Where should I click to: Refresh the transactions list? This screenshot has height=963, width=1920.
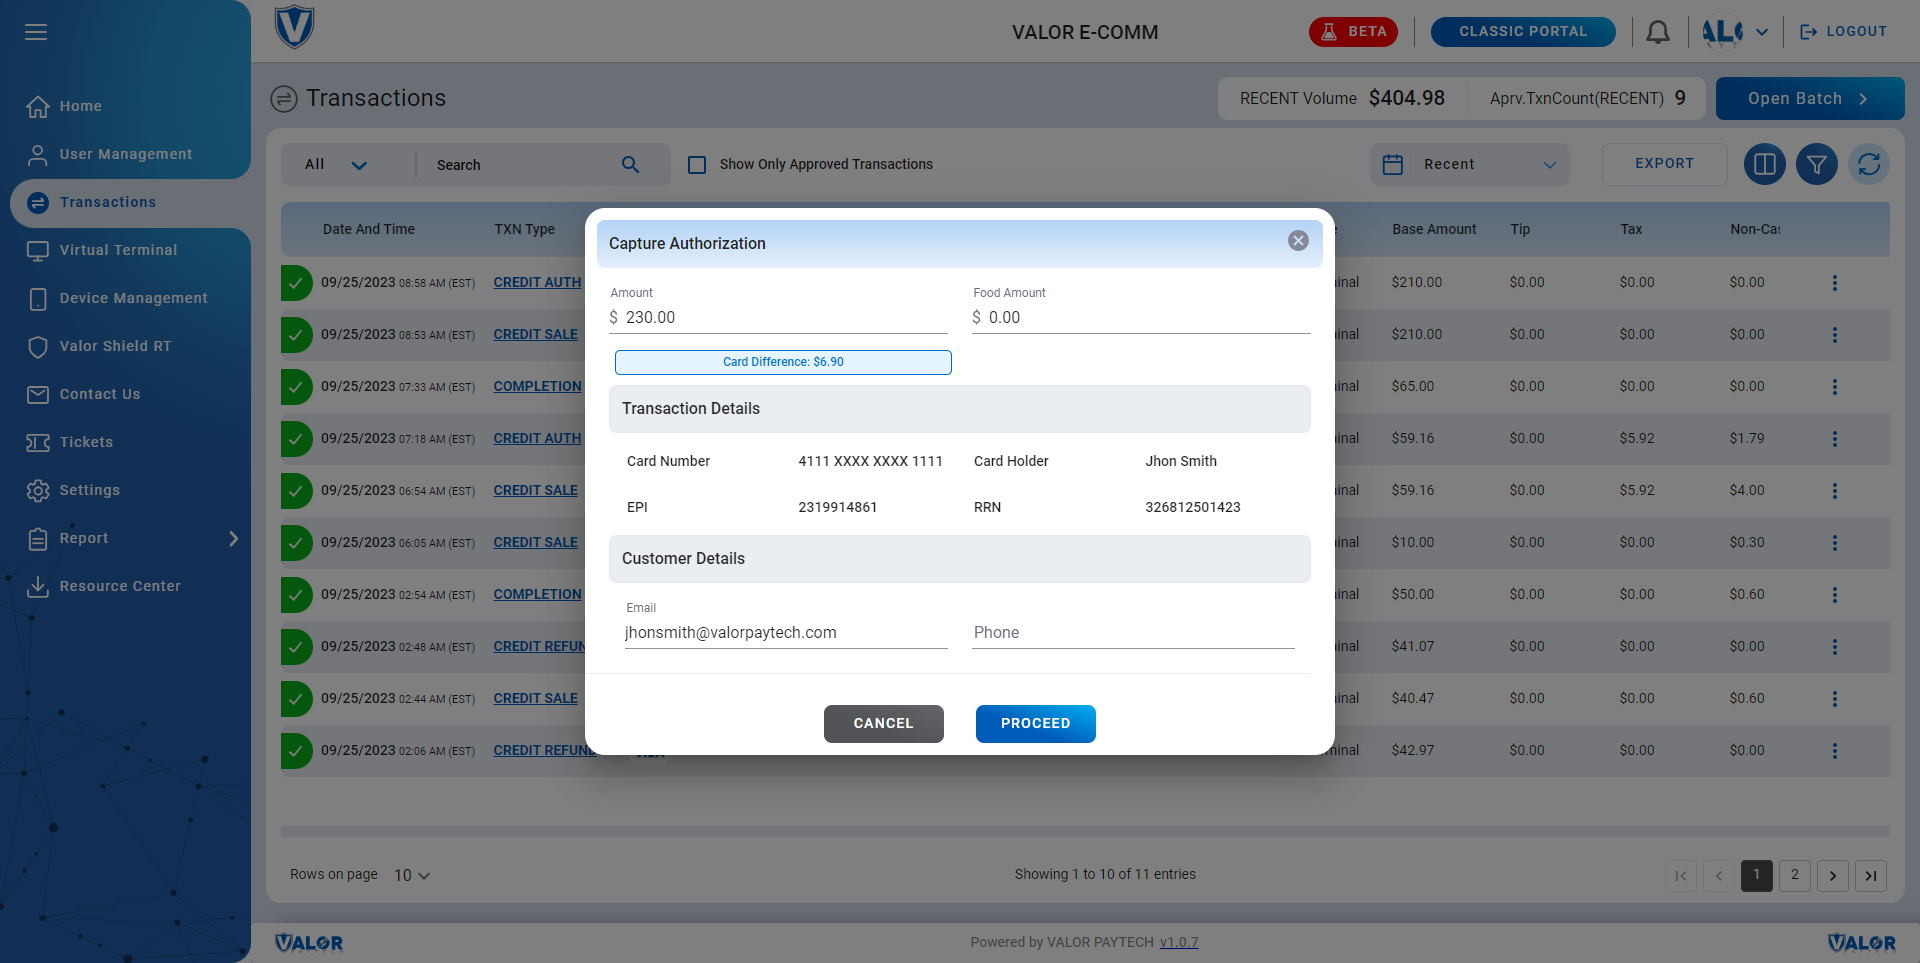click(1869, 164)
